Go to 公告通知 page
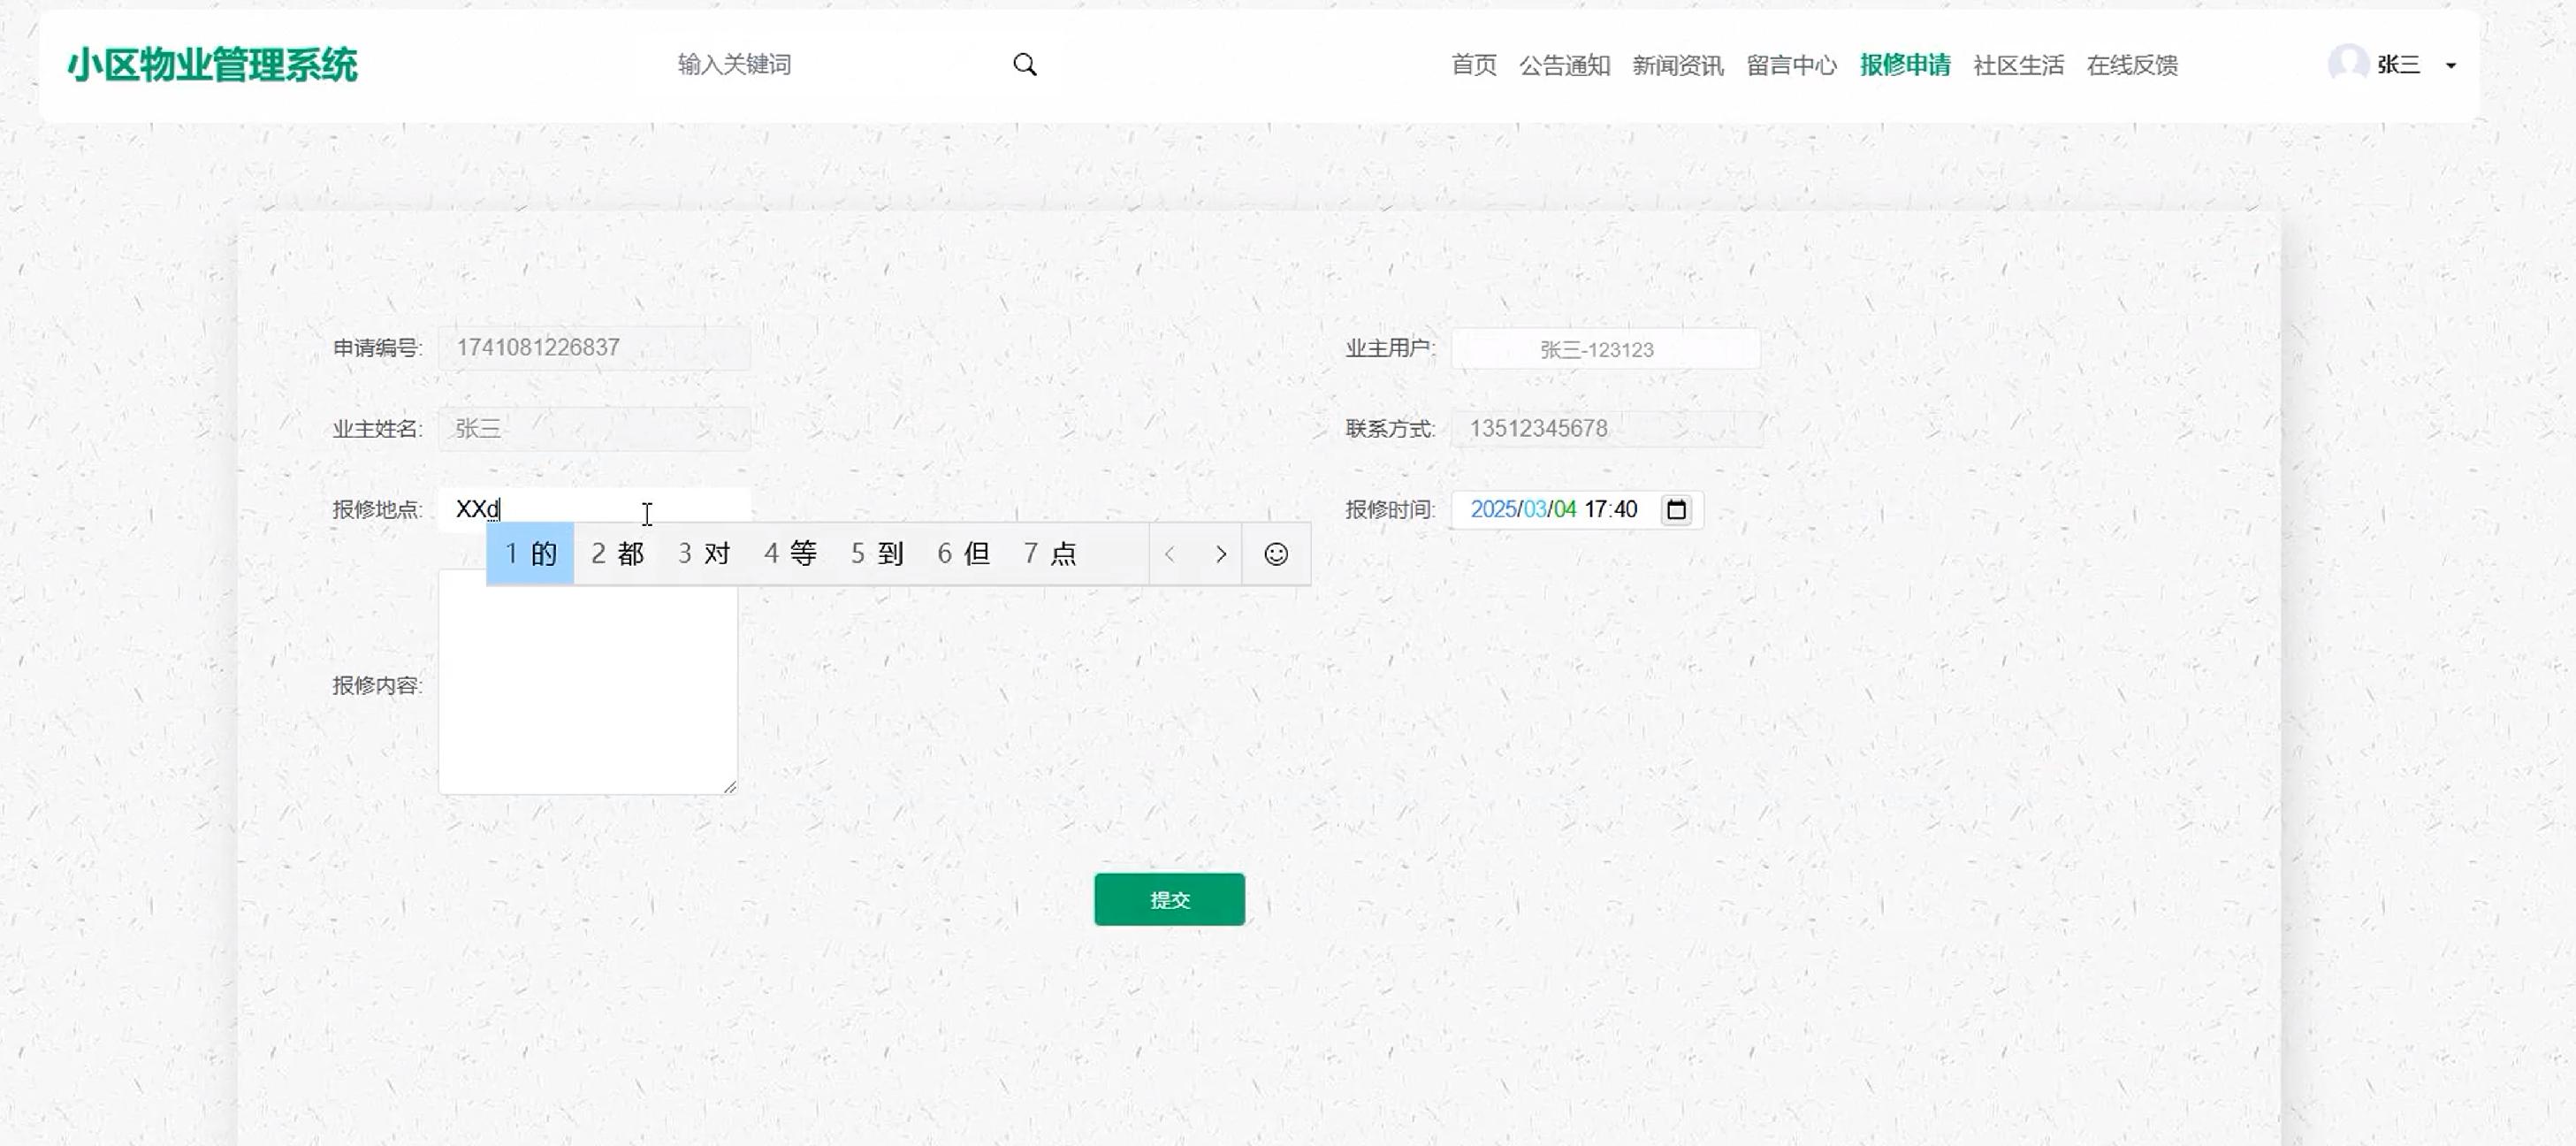 [1564, 65]
